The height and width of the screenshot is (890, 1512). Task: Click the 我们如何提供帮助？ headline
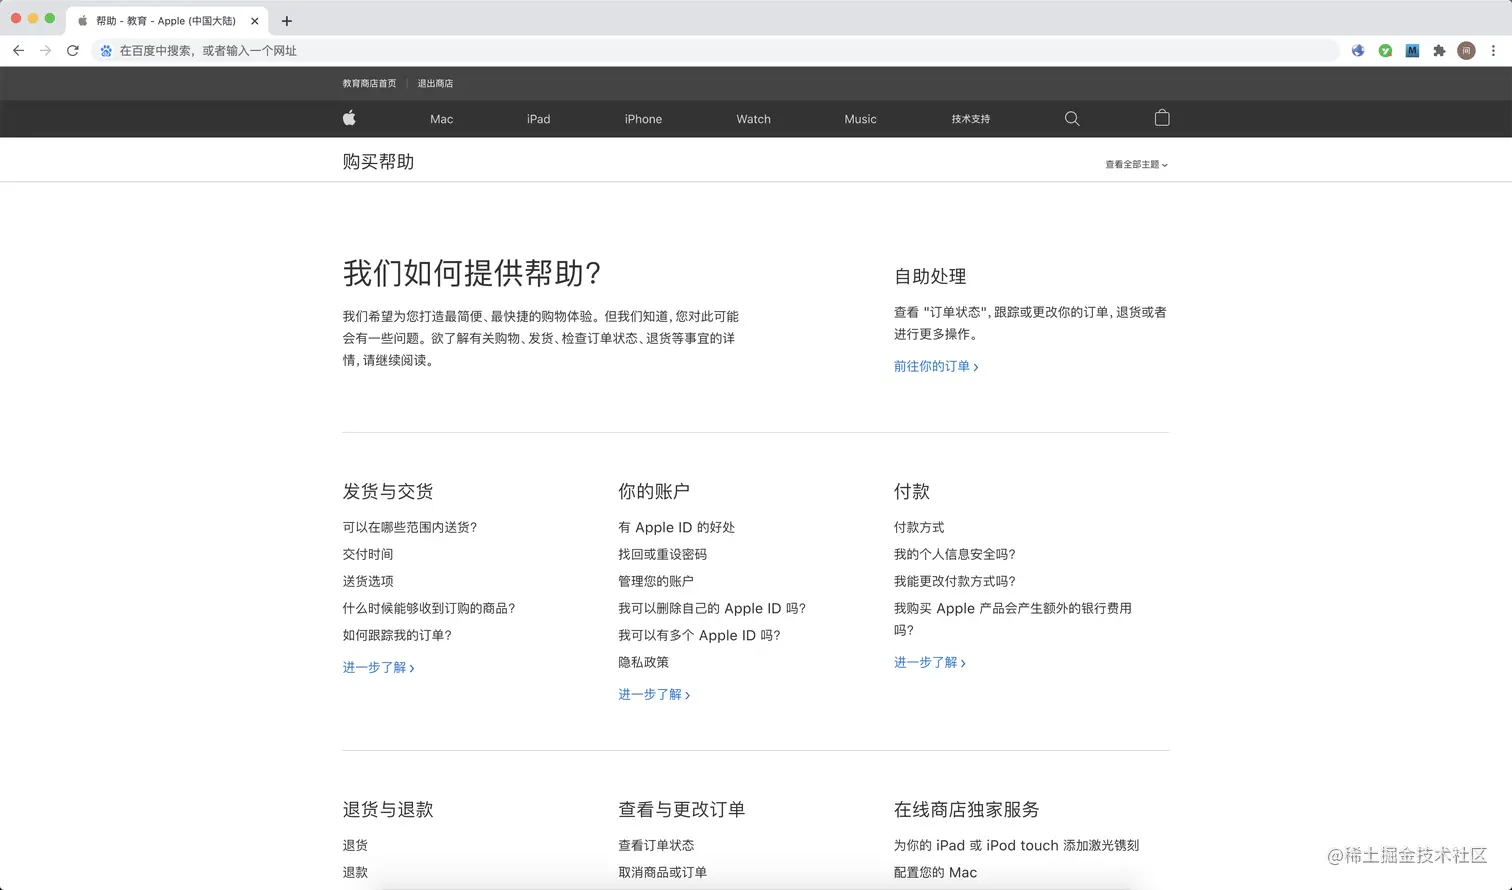(472, 273)
